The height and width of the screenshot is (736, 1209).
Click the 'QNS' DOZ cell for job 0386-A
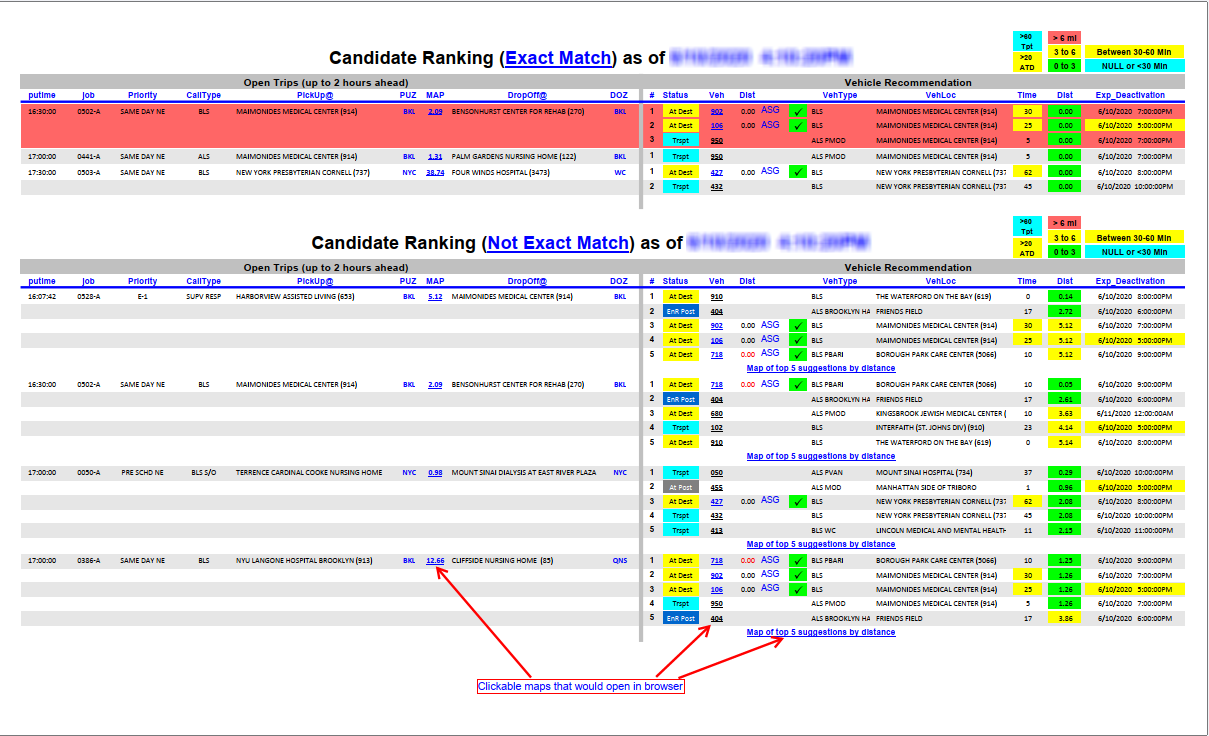[620, 561]
